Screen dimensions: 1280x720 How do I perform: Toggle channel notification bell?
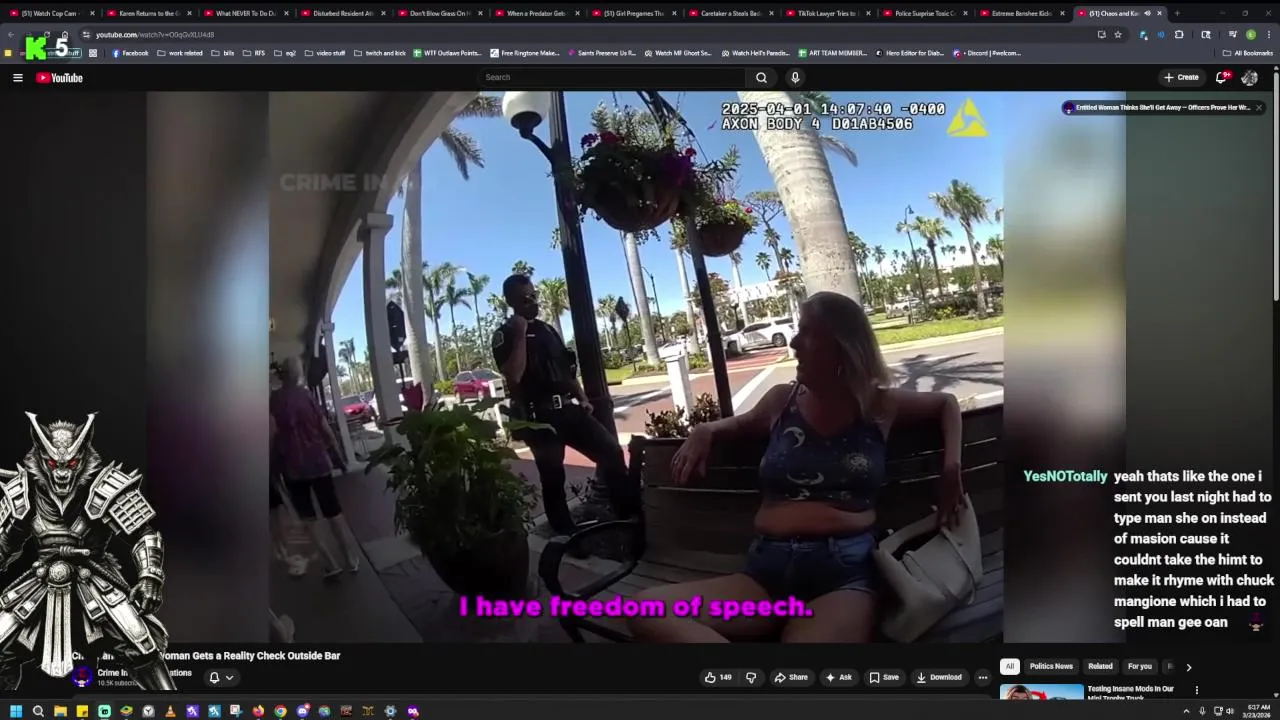coord(213,677)
